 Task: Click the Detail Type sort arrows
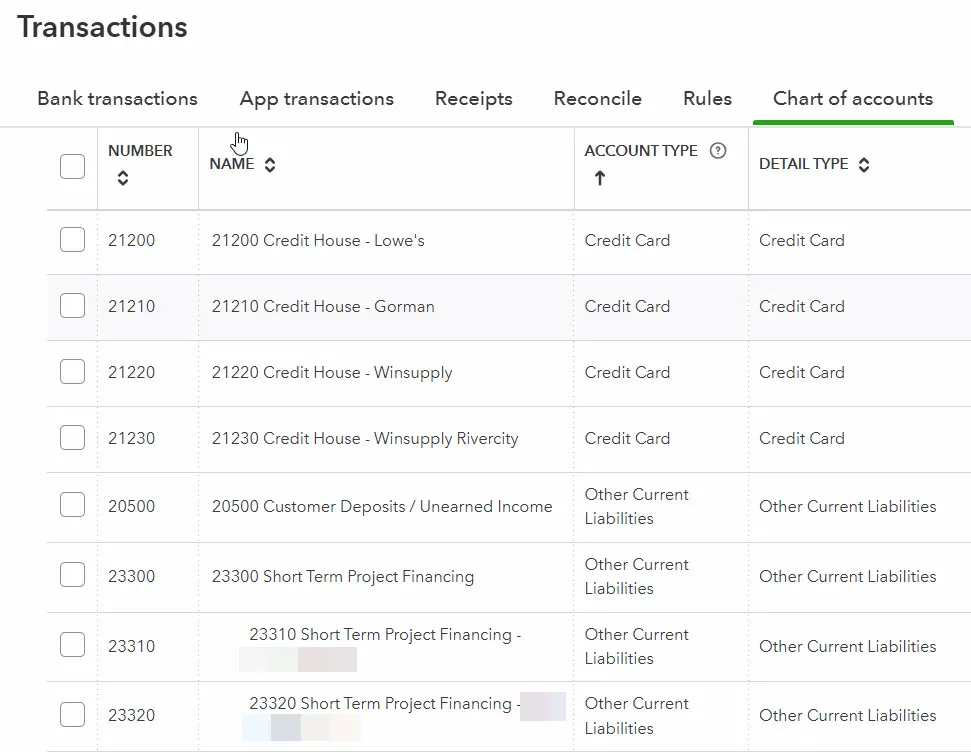click(864, 165)
